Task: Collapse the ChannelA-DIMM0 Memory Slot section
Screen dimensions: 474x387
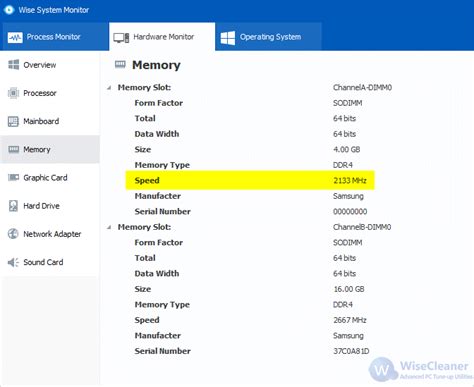Action: click(109, 88)
